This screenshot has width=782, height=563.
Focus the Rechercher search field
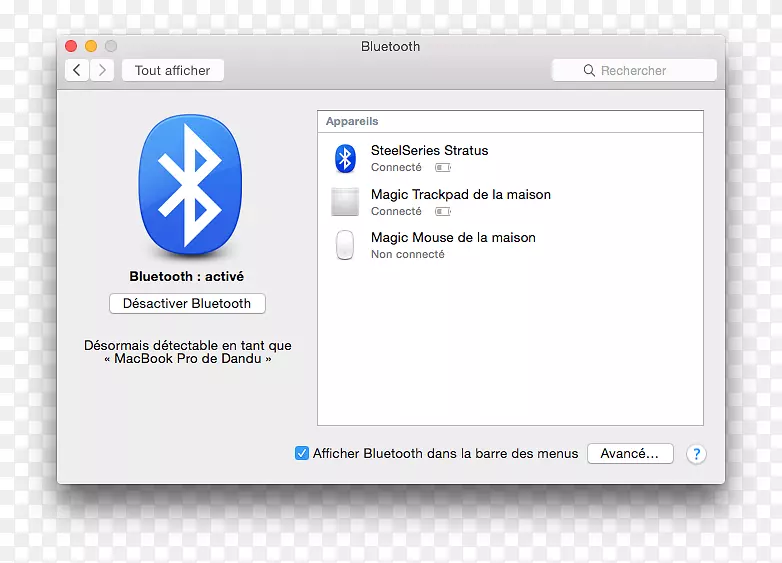coord(634,70)
